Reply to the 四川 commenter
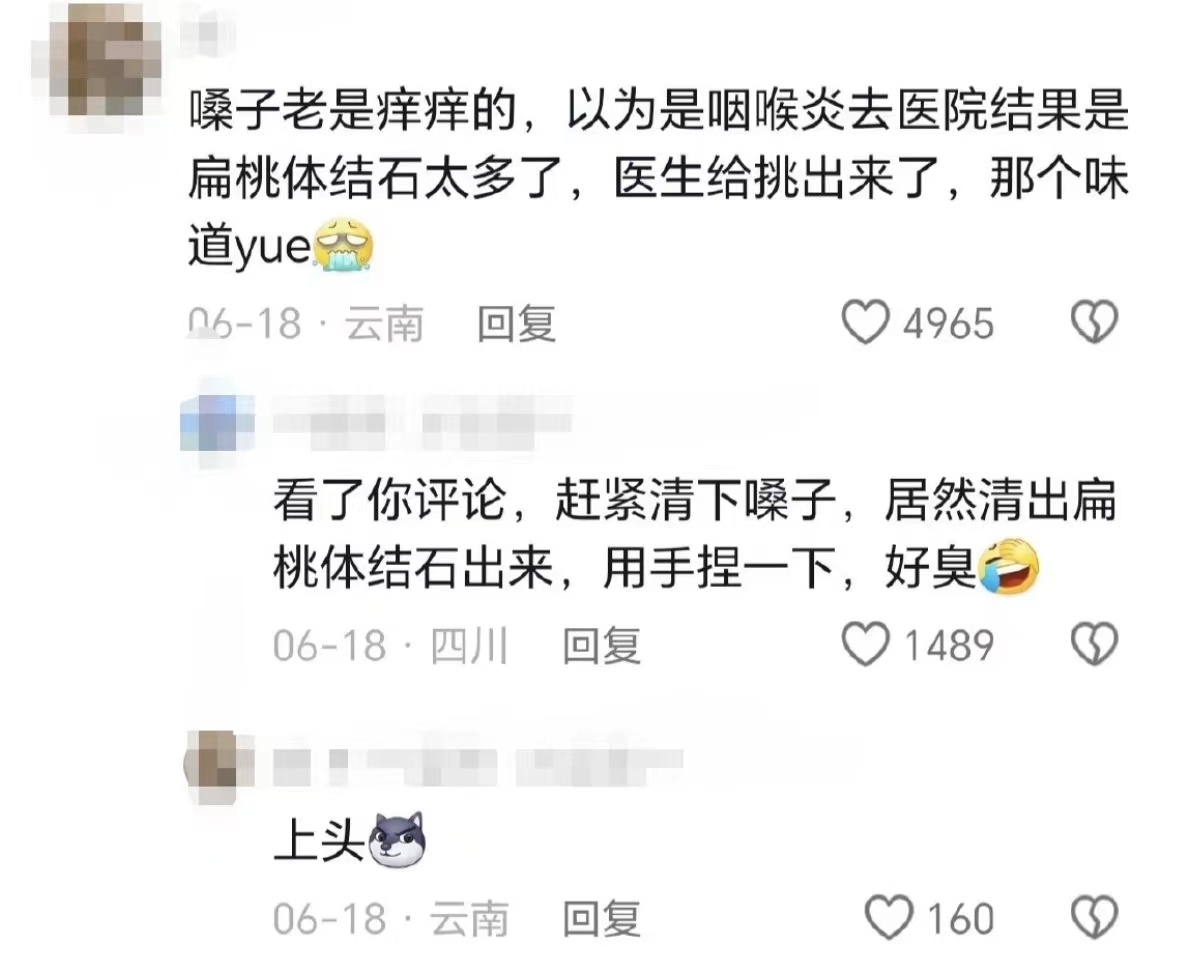Viewport: 1179px width, 971px height. point(602,646)
